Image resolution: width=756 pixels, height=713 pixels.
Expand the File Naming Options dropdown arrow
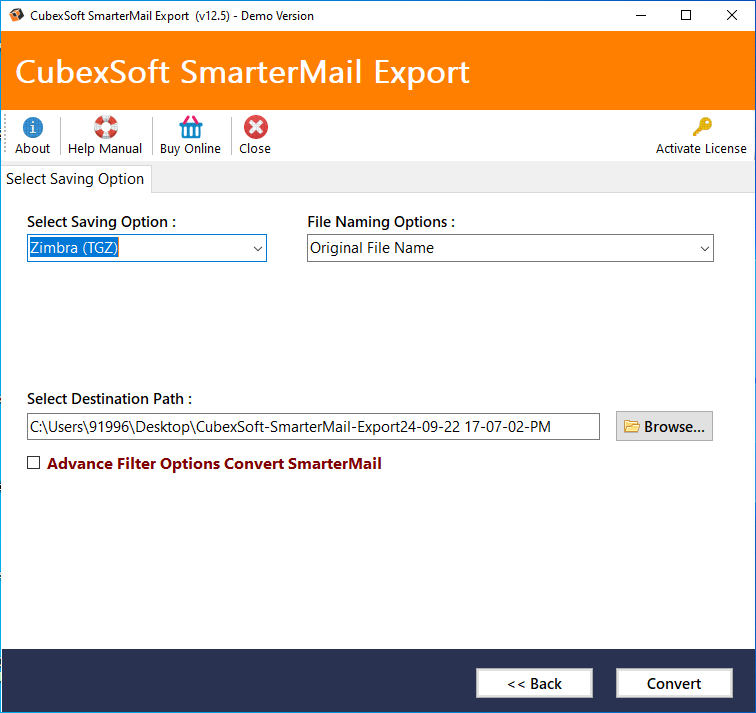704,248
